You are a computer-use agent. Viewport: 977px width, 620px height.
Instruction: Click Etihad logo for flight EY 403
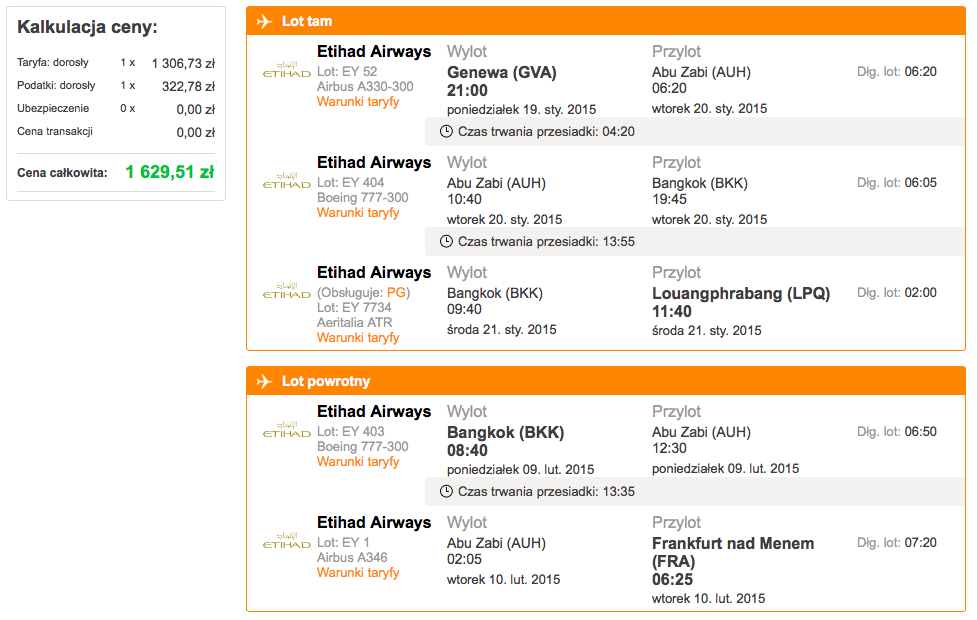[x=287, y=430]
